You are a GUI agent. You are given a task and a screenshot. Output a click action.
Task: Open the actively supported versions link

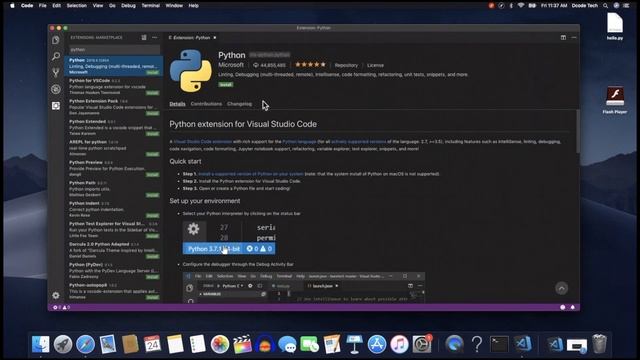coord(358,142)
